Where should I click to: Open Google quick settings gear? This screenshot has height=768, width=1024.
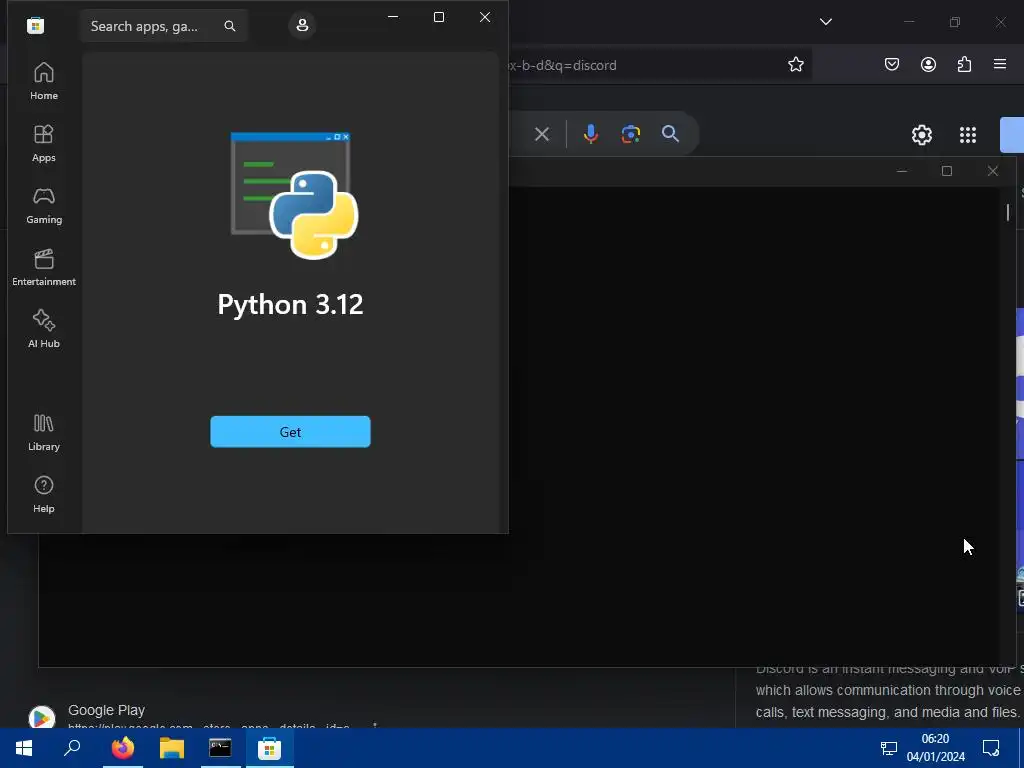921,135
